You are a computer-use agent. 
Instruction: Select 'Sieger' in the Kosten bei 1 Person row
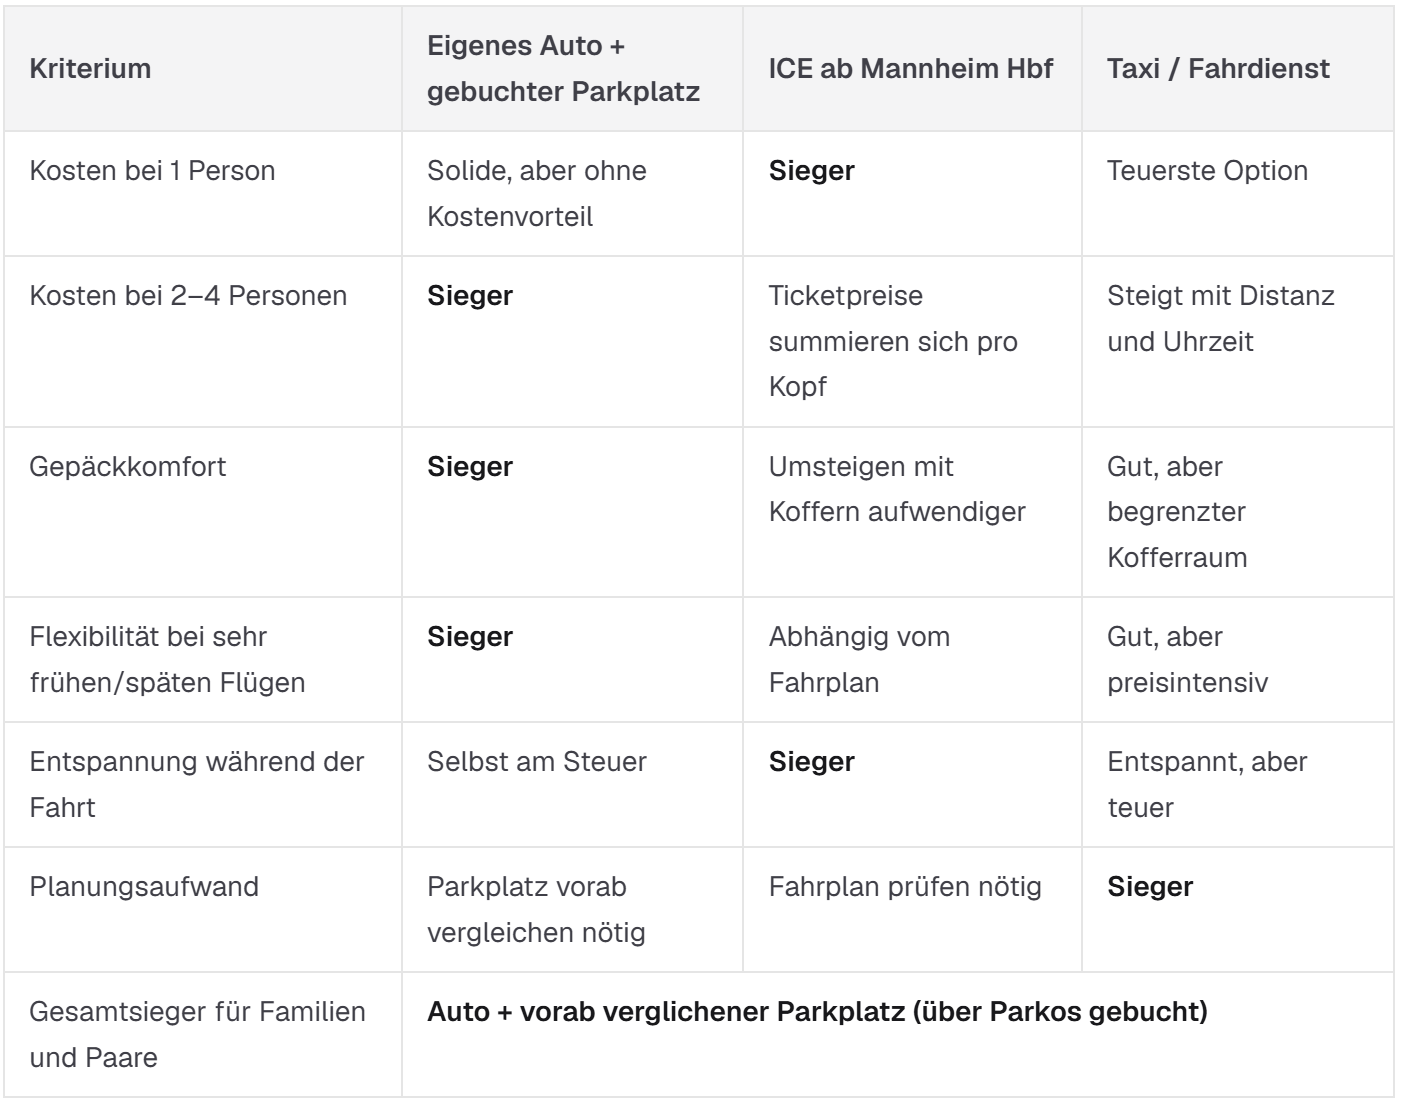tap(811, 171)
